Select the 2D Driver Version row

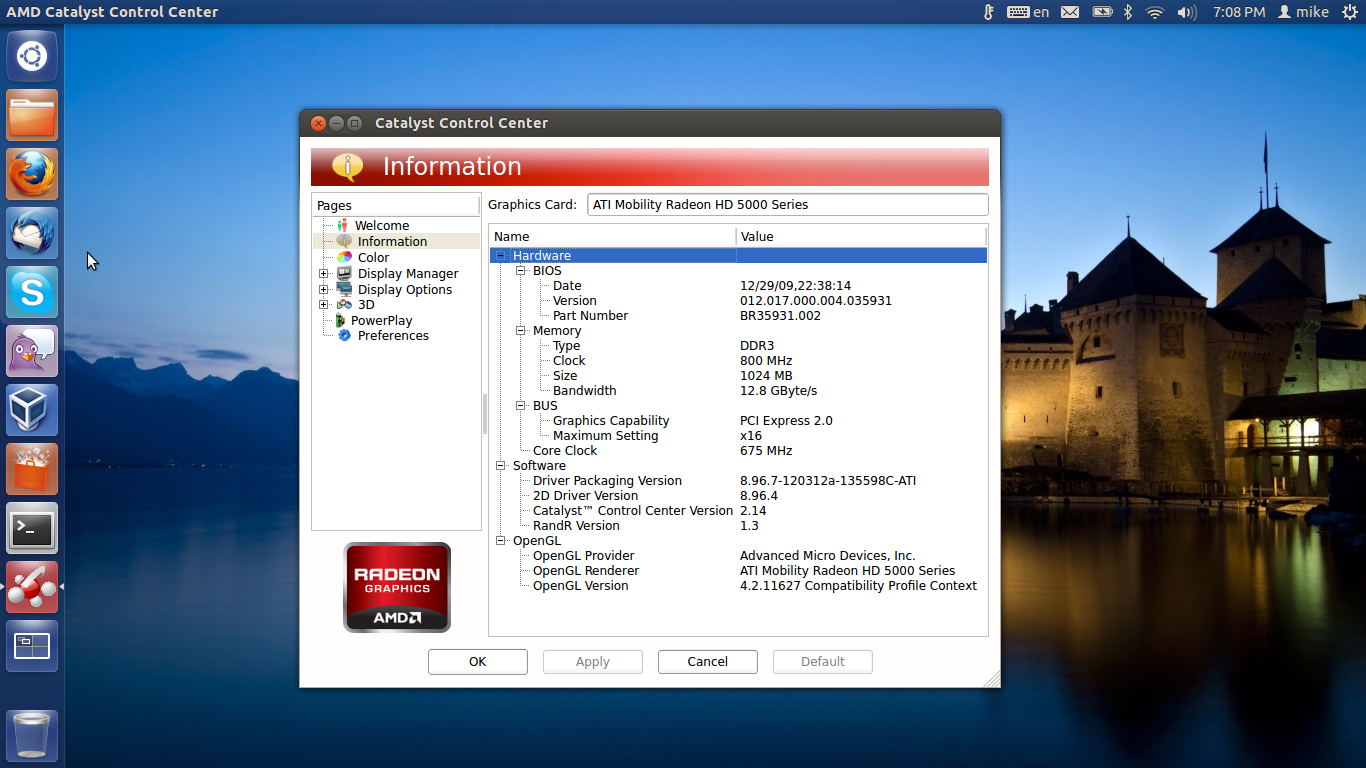738,496
